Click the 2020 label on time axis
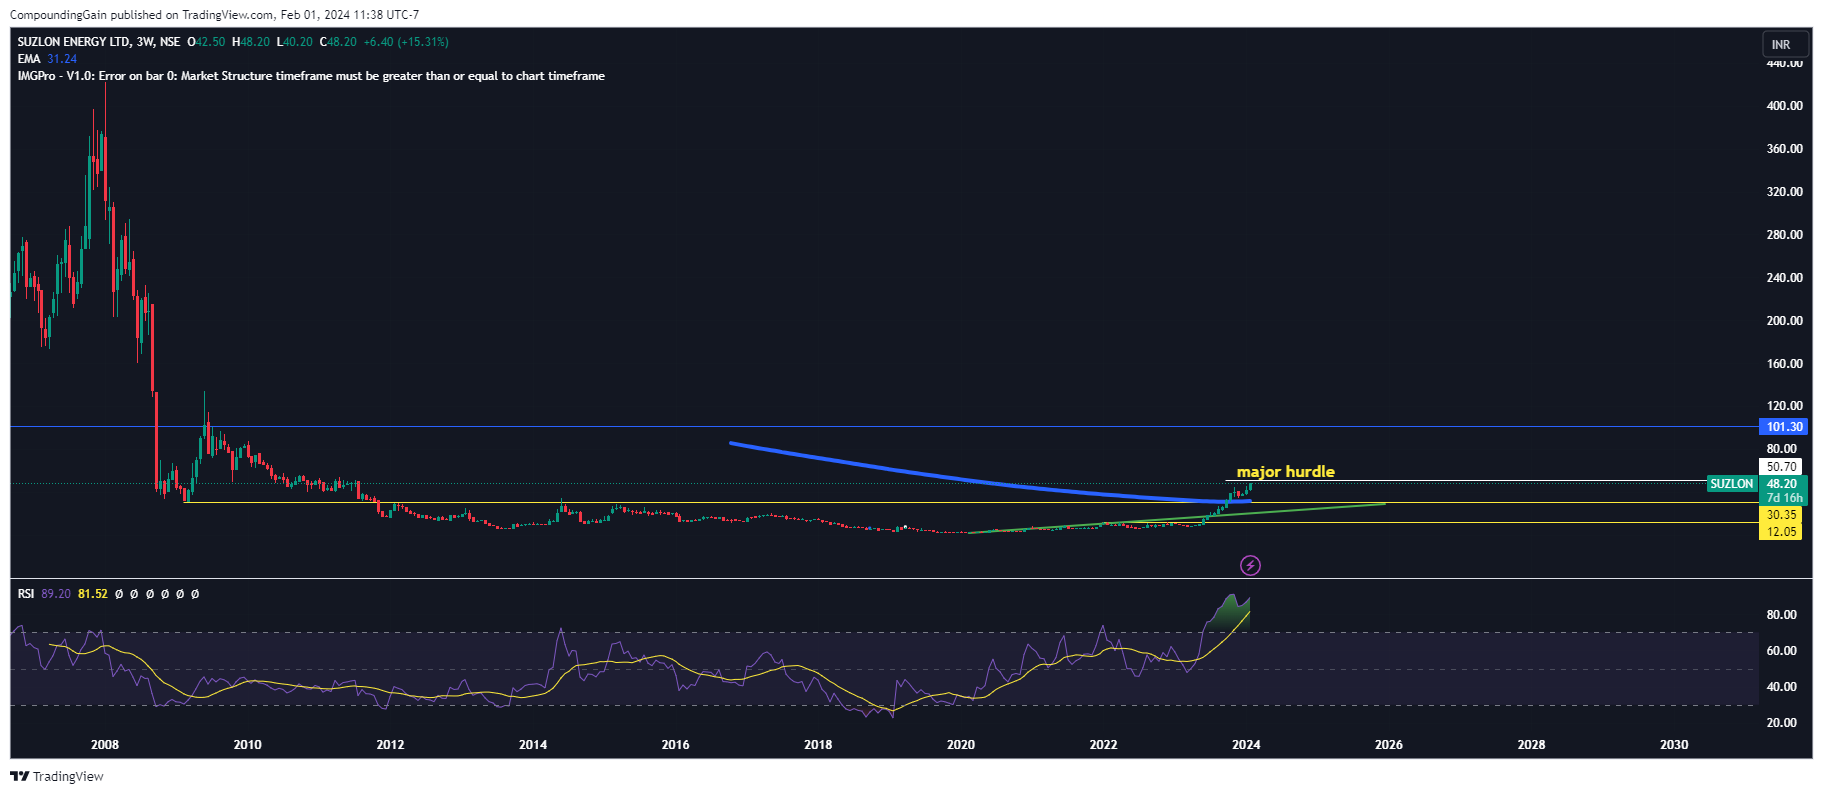The width and height of the screenshot is (1823, 794). tap(961, 745)
